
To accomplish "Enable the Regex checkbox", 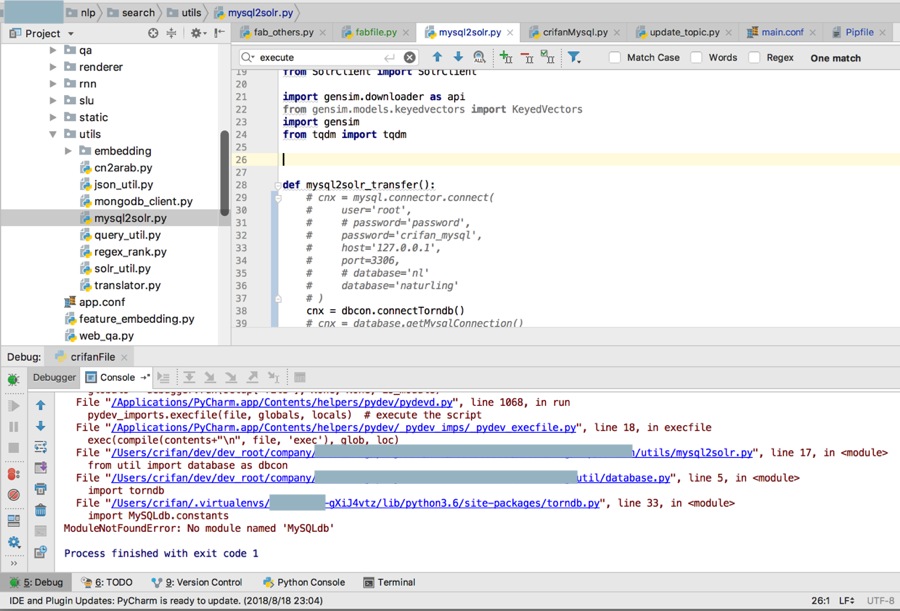I will tap(754, 58).
